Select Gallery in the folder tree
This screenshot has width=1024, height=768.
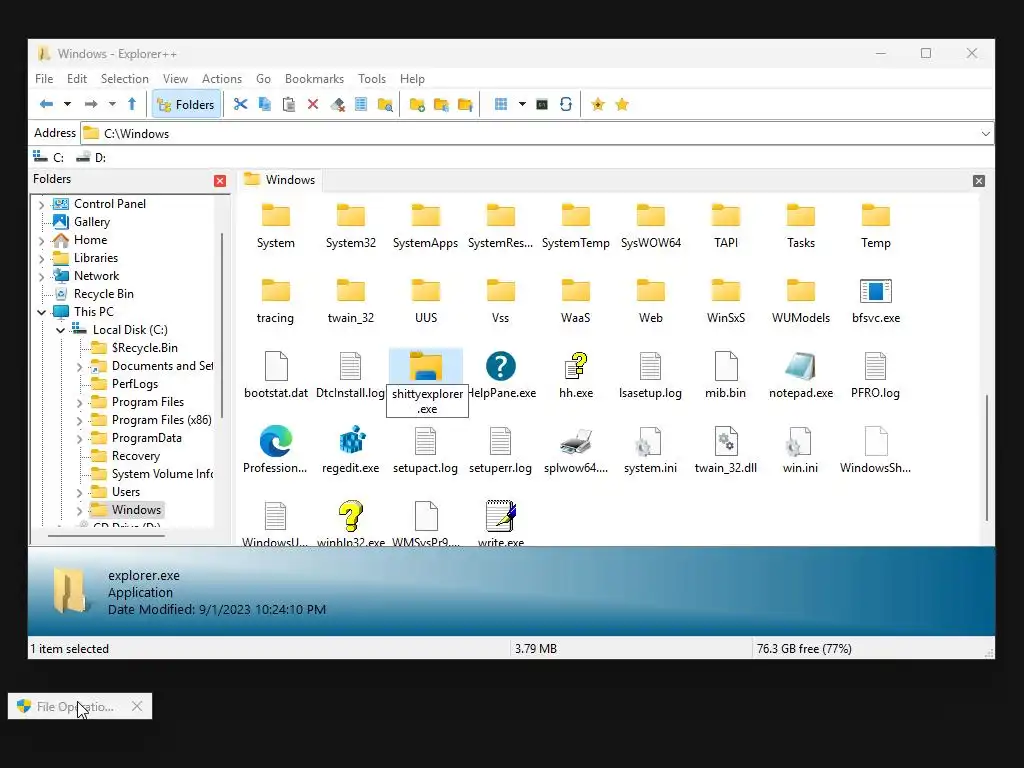[91, 222]
